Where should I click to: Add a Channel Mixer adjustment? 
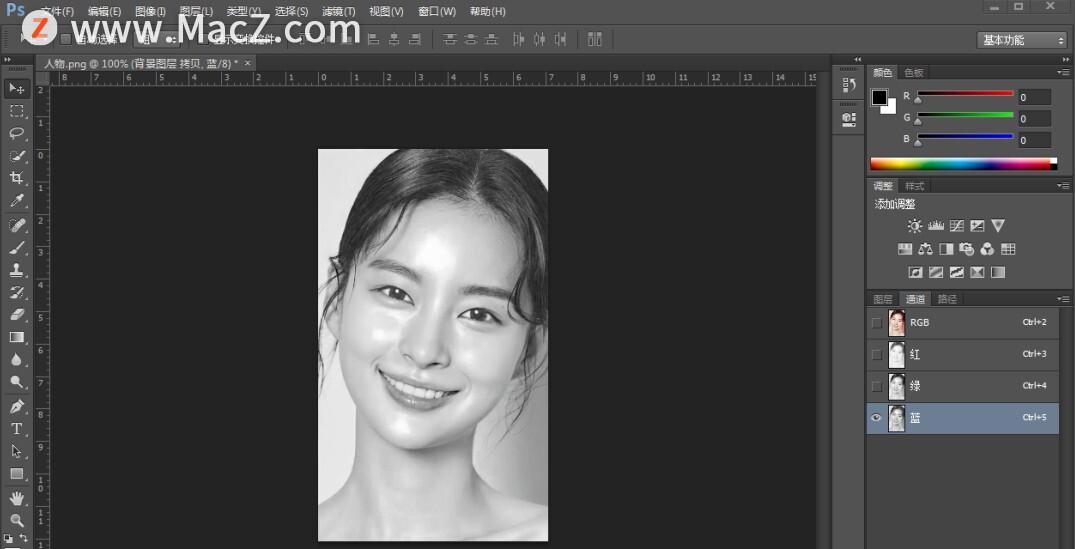point(987,249)
